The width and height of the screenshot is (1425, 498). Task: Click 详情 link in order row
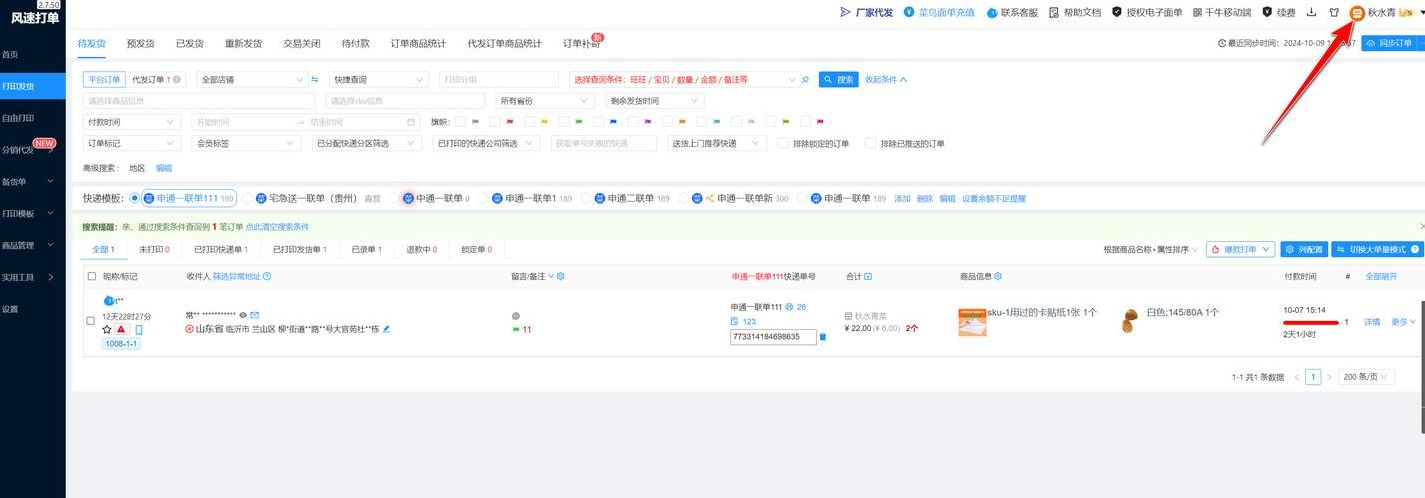tap(1372, 322)
